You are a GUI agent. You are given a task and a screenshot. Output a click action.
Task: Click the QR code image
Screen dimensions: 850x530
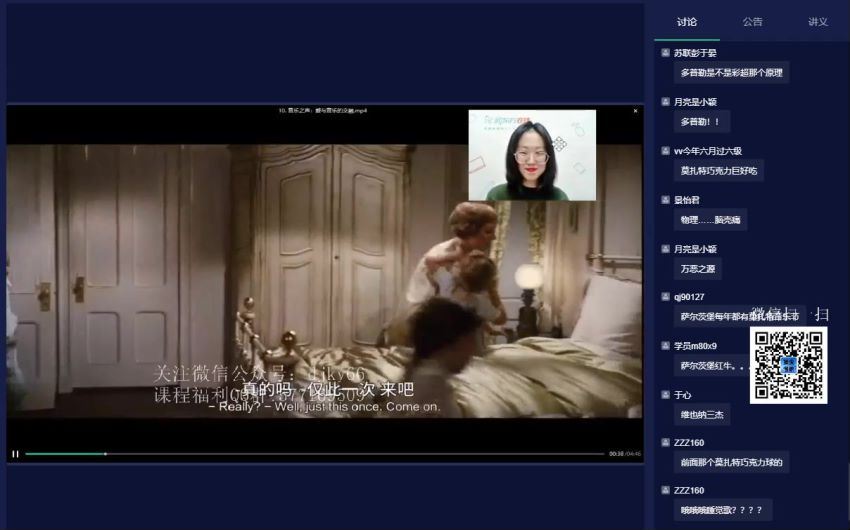(788, 365)
